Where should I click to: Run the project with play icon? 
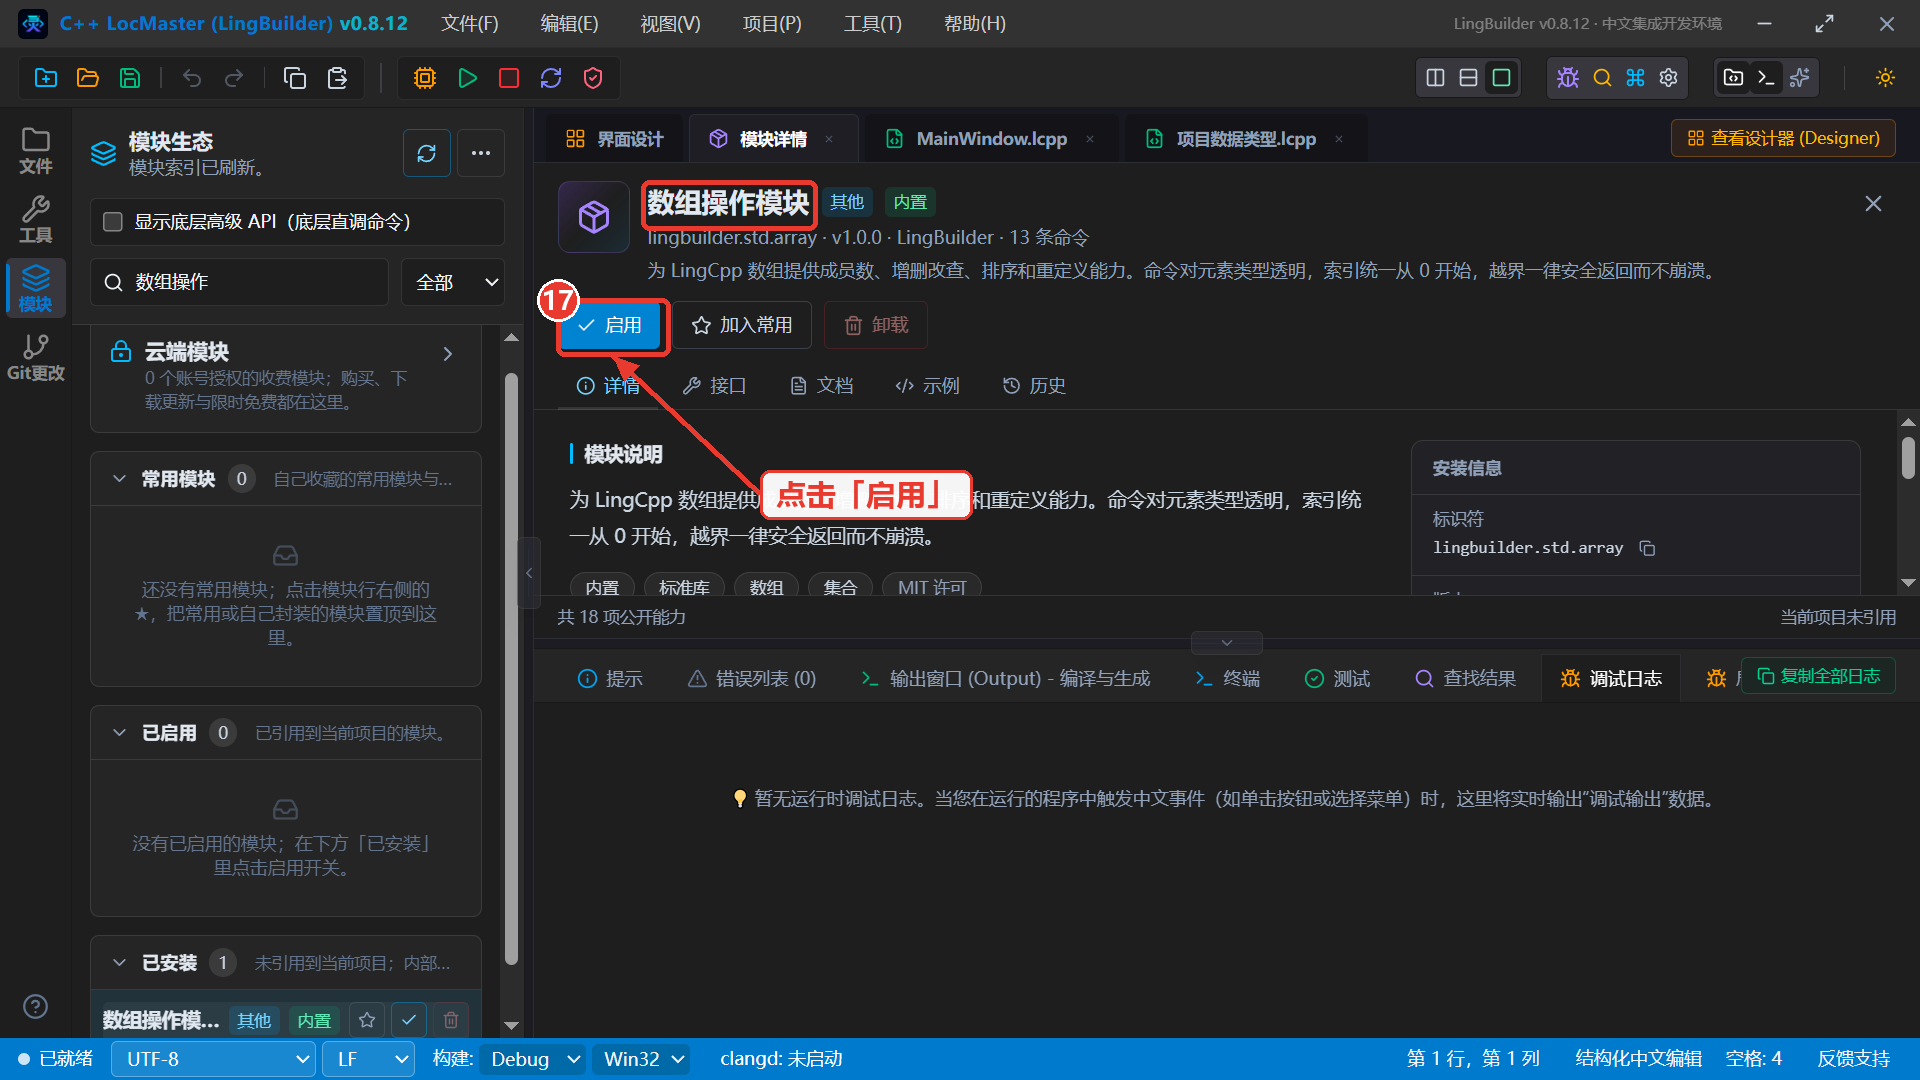467,78
